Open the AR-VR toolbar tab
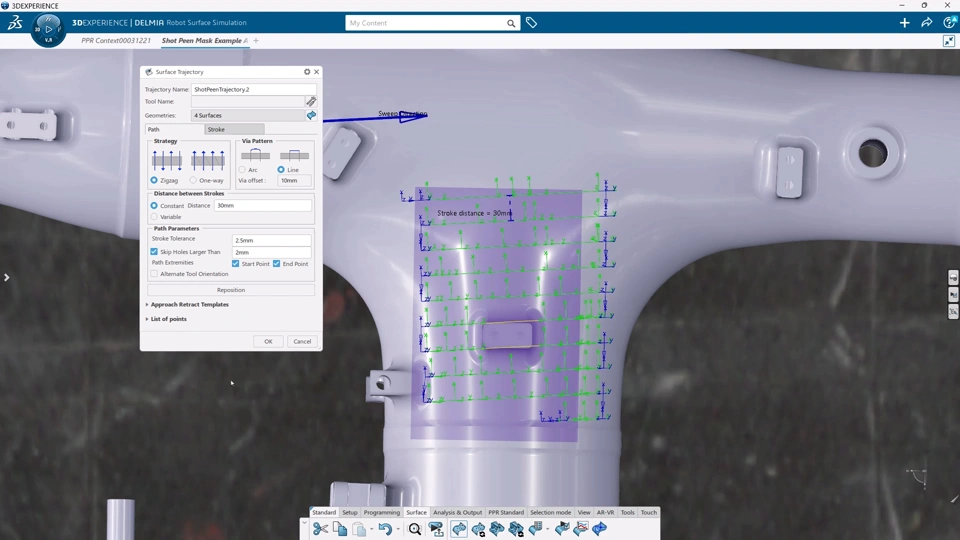 coord(606,512)
